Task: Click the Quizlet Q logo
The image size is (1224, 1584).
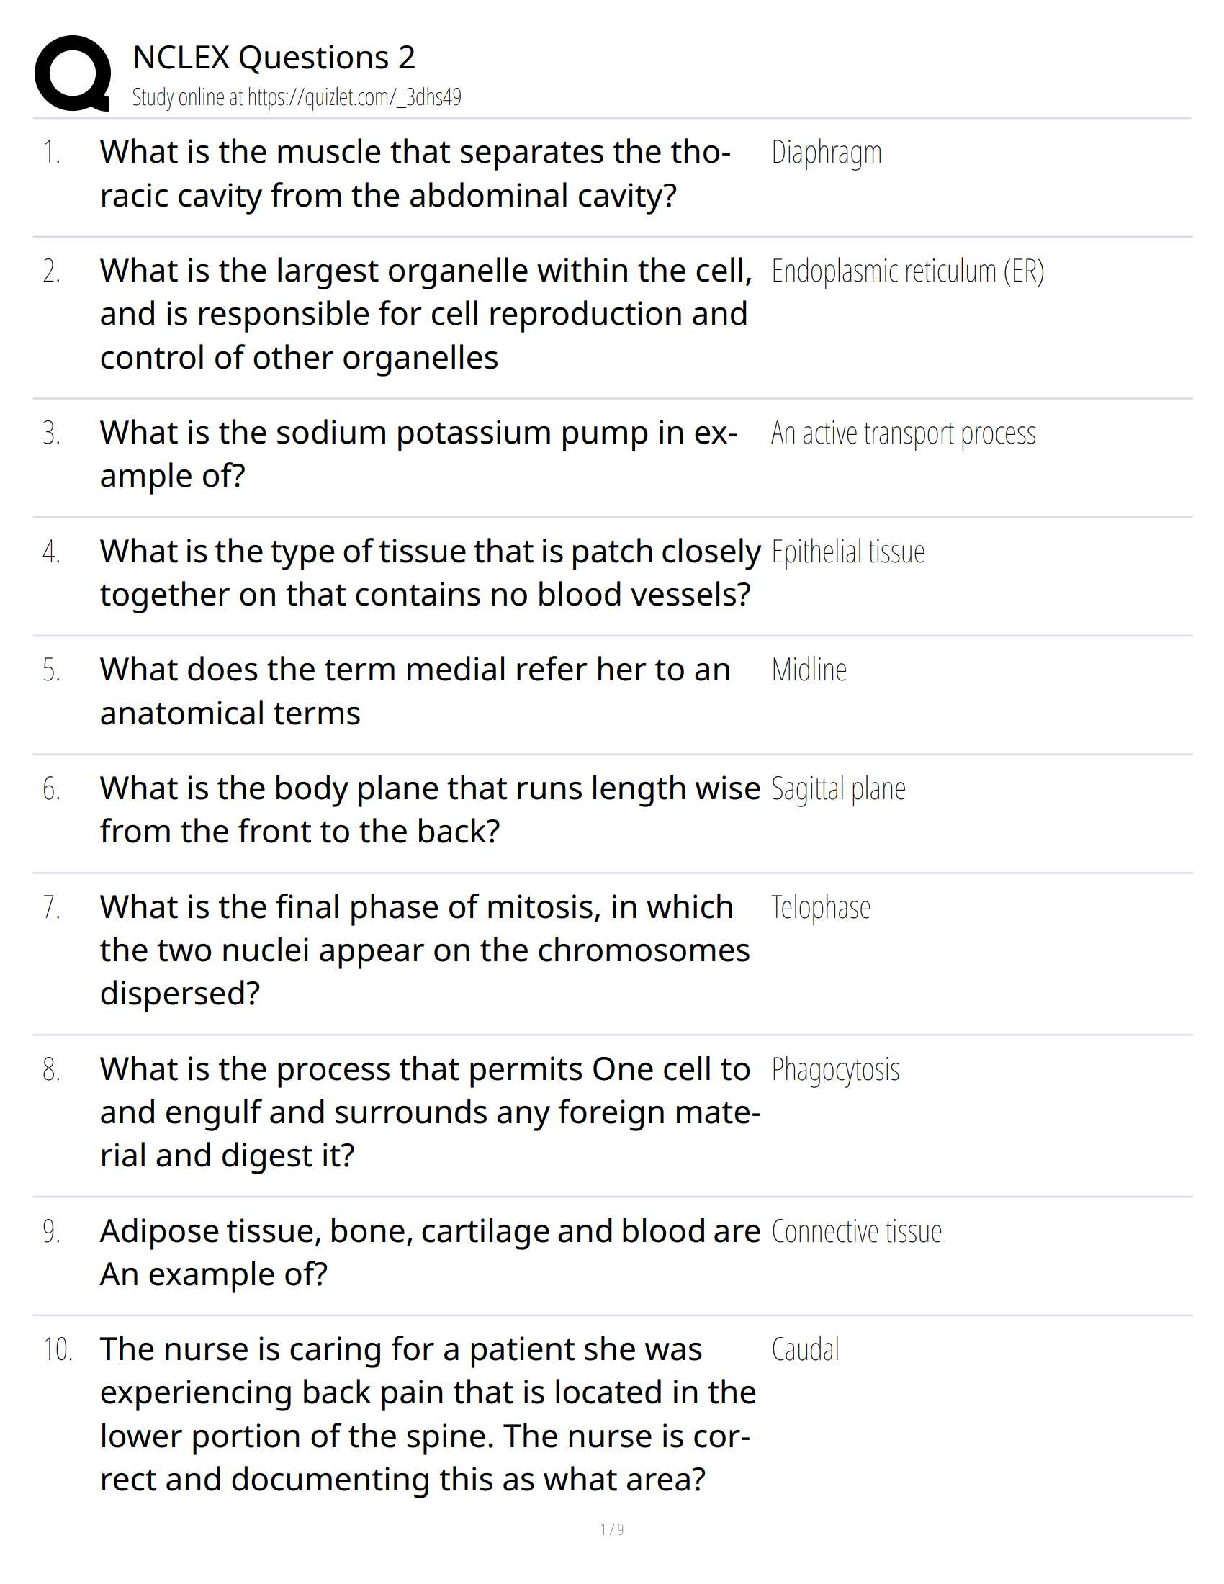Action: [72, 73]
